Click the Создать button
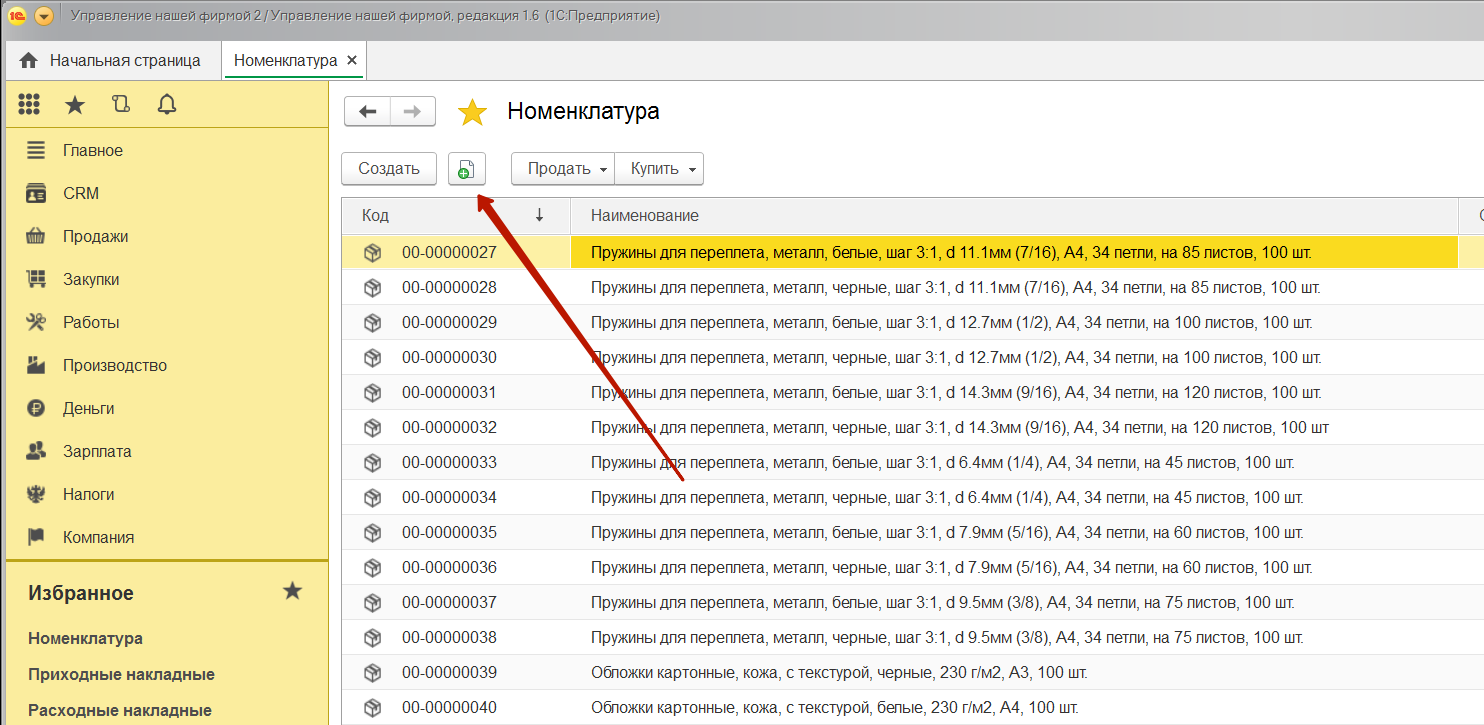The height and width of the screenshot is (725, 1484). click(x=388, y=169)
